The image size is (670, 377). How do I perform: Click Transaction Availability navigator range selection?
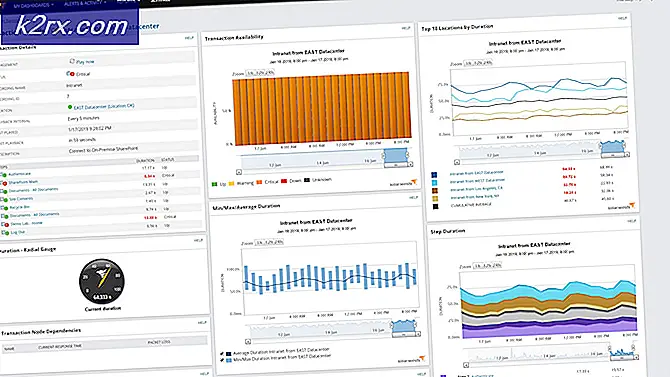tap(396, 155)
